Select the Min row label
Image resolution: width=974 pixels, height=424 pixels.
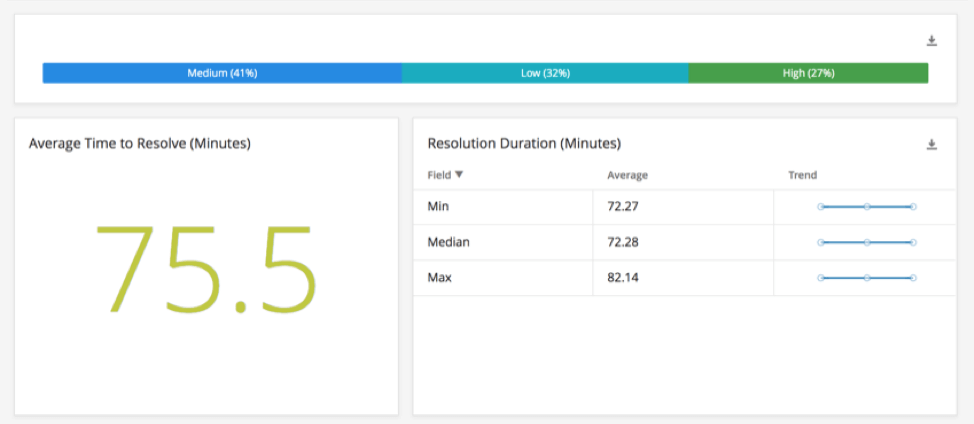pyautogui.click(x=438, y=206)
